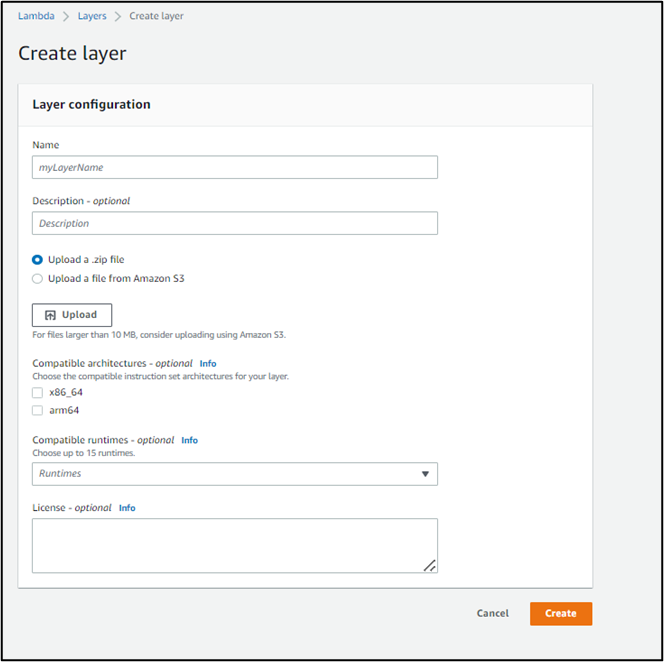The image size is (664, 662).
Task: Navigate to Layers in the breadcrumb
Action: point(92,16)
